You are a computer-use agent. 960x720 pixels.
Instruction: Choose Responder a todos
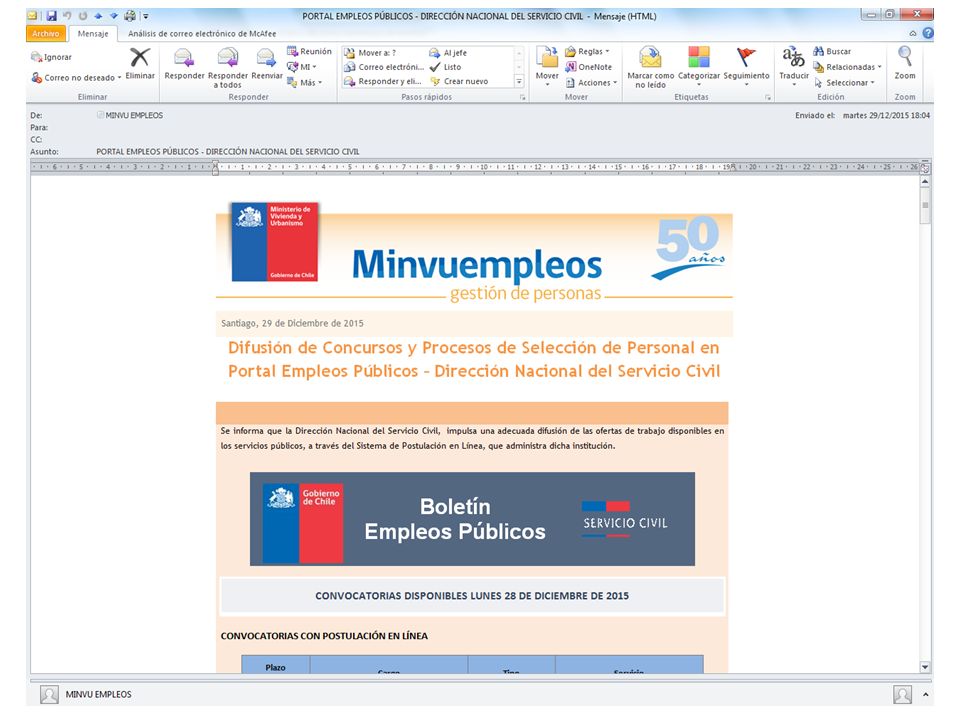[228, 67]
